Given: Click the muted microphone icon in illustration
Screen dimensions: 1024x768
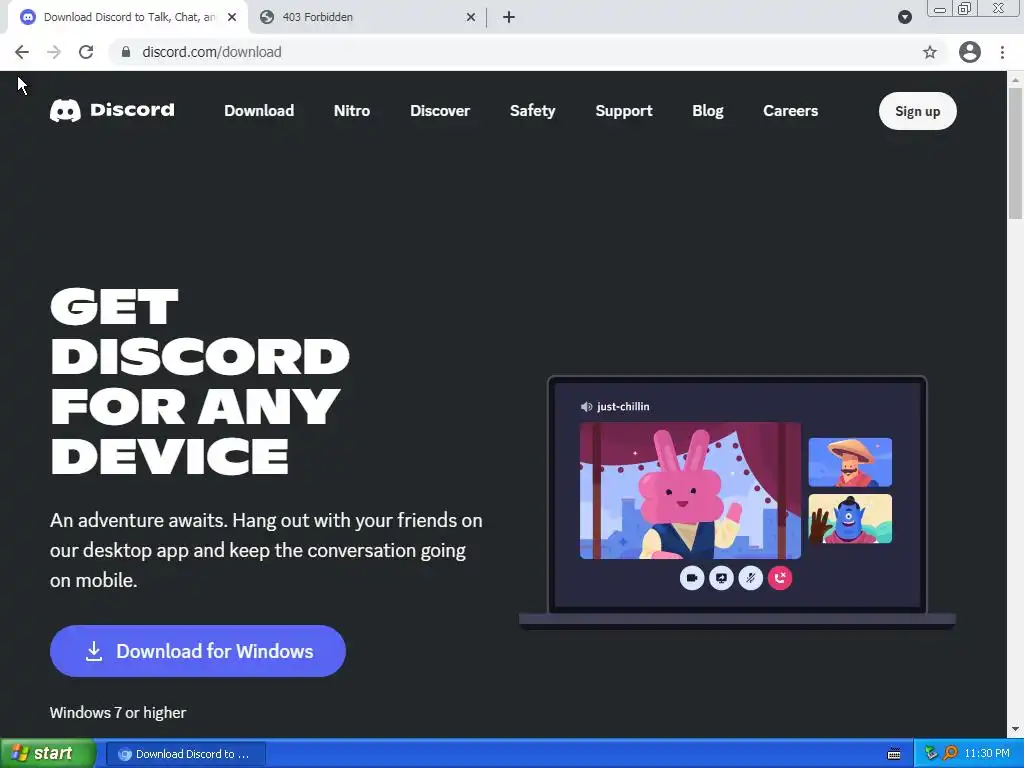Looking at the screenshot, I should coord(750,578).
